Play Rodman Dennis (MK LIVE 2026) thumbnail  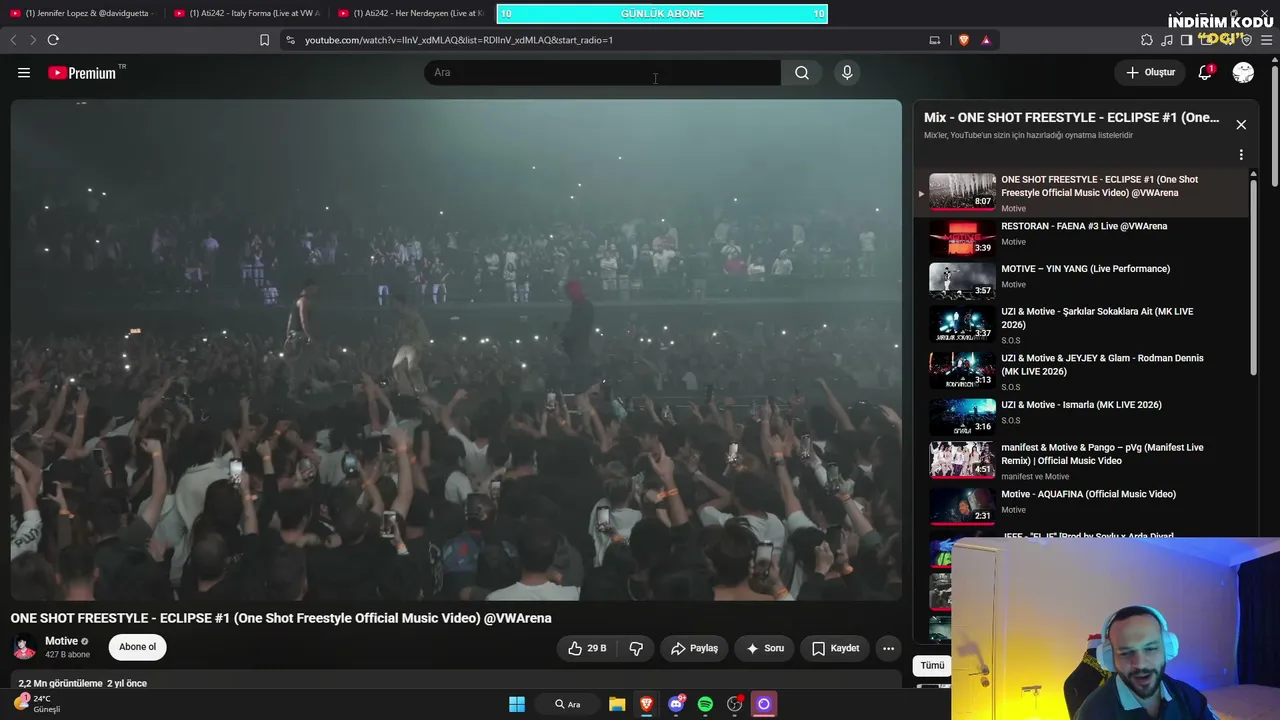(x=962, y=371)
